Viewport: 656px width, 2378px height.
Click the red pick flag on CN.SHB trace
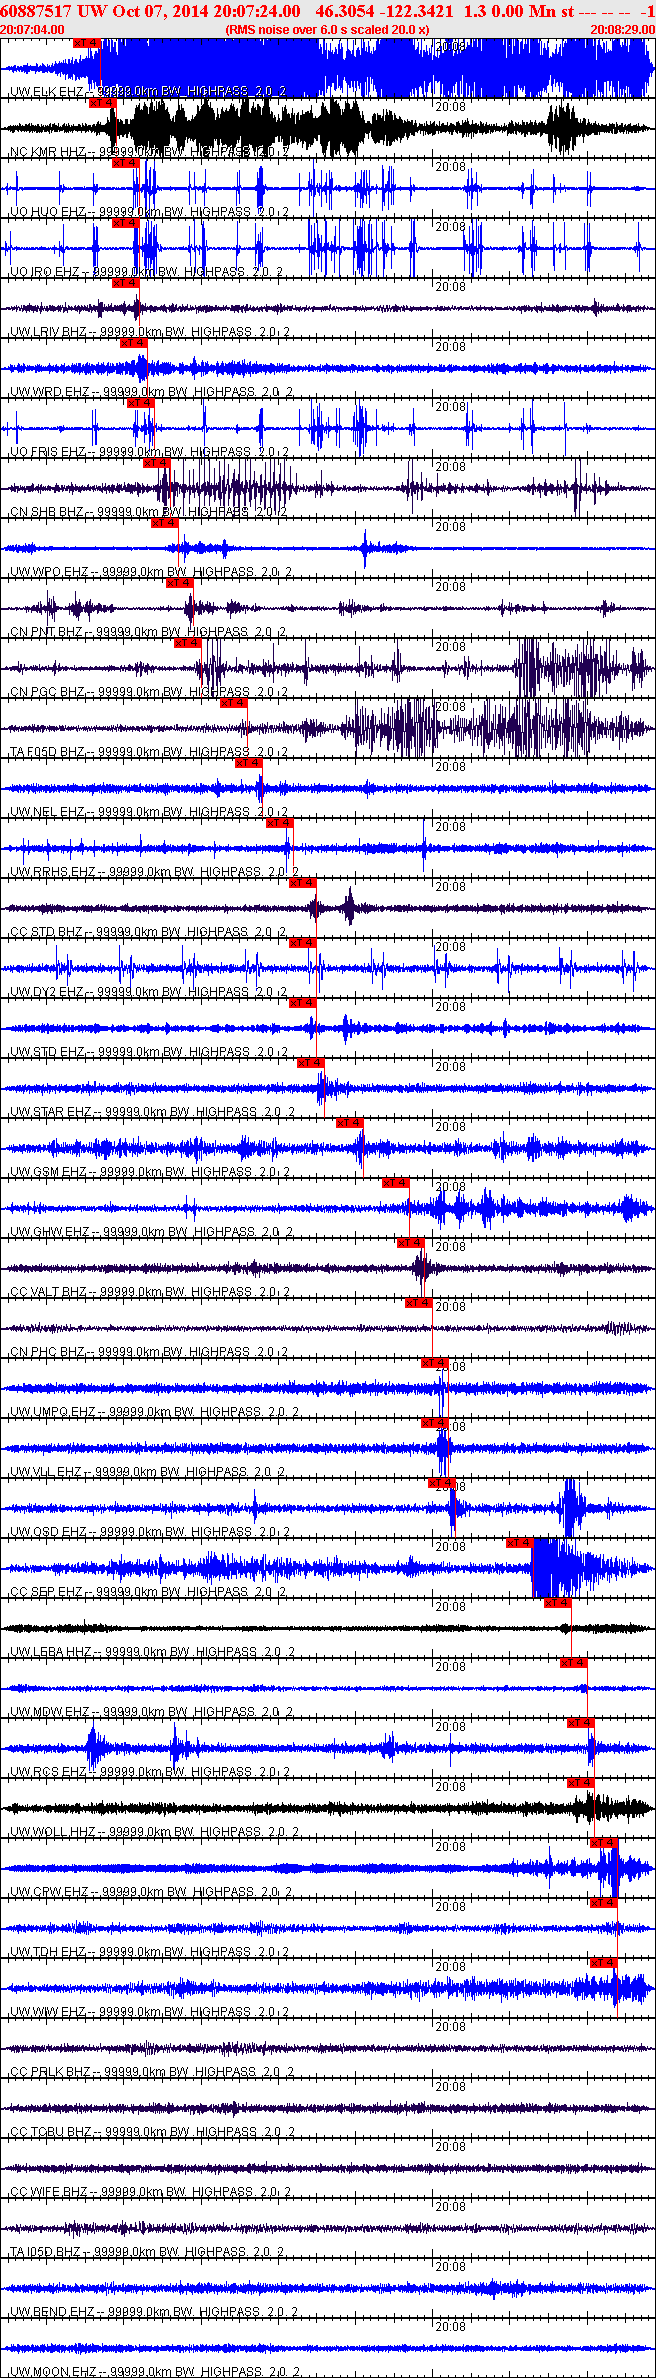tap(157, 463)
